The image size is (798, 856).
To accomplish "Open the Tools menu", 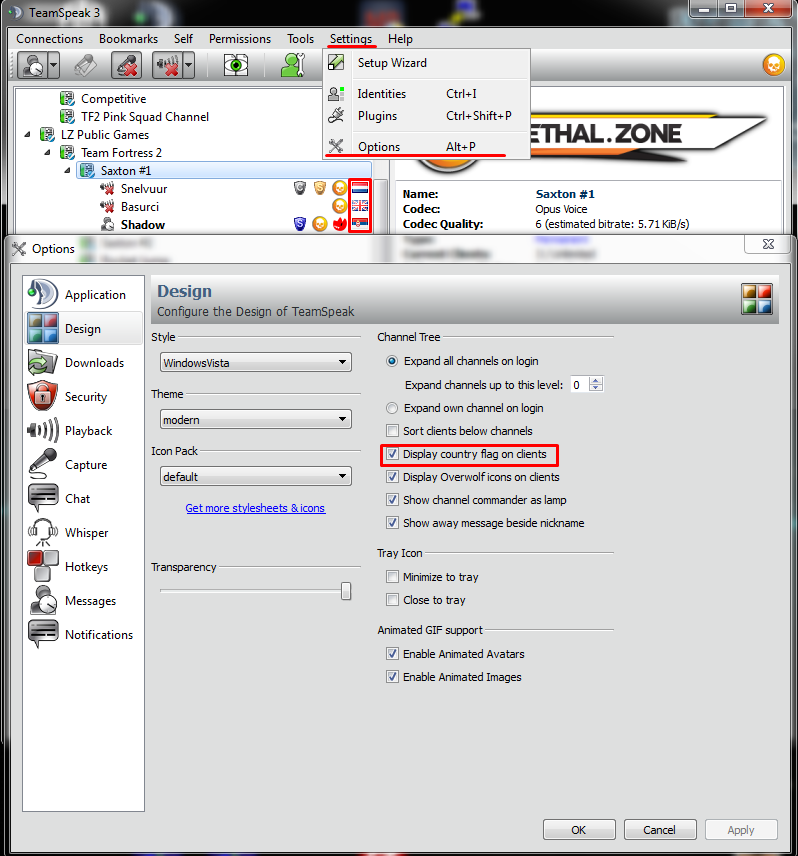I will click(x=300, y=39).
